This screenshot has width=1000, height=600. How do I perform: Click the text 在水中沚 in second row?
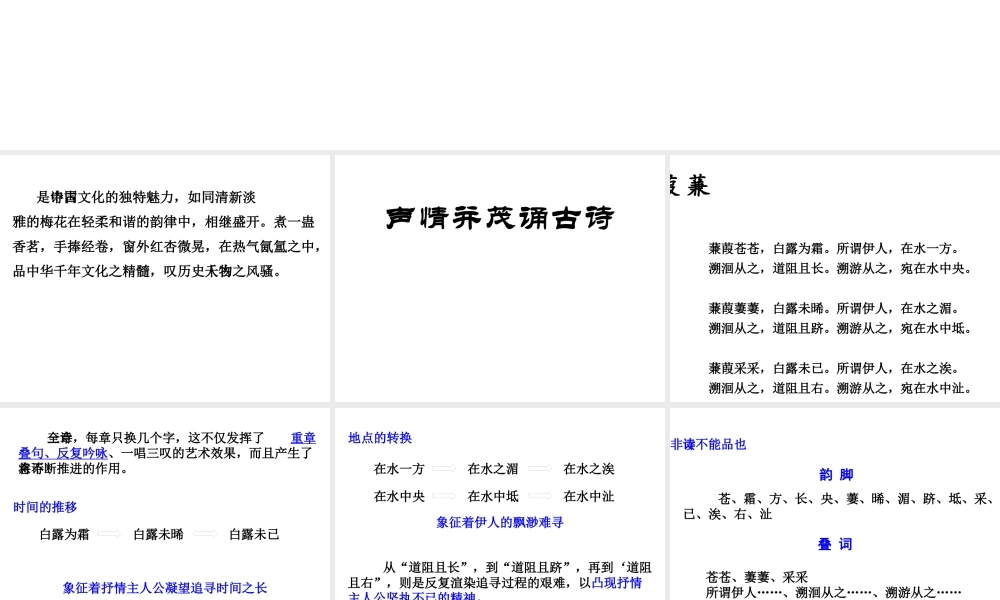pos(589,496)
